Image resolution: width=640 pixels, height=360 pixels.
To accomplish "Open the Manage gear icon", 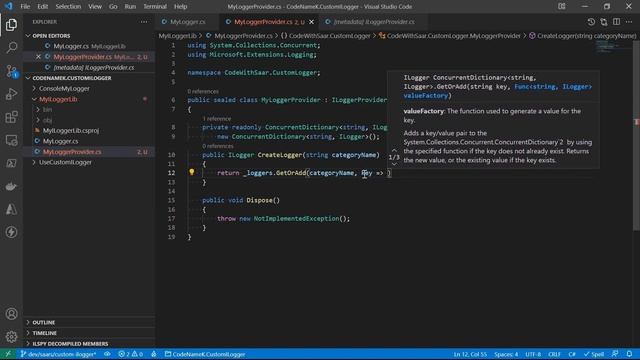I will pyautogui.click(x=11, y=337).
